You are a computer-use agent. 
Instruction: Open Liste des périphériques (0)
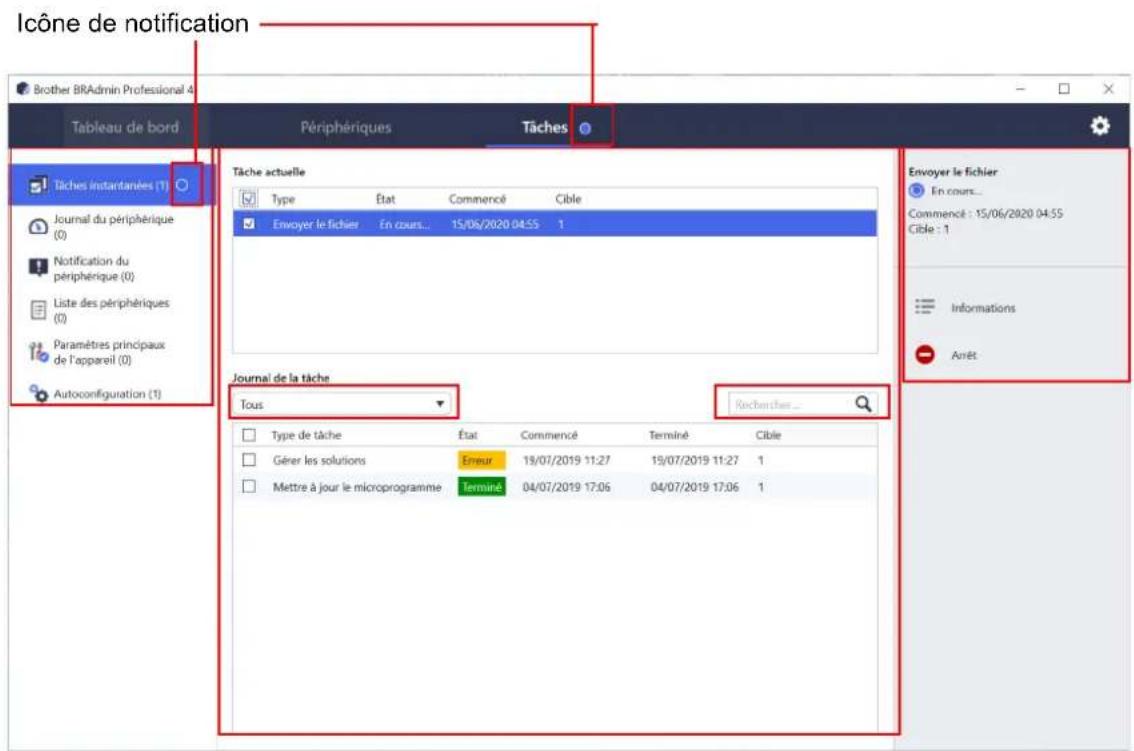111,310
